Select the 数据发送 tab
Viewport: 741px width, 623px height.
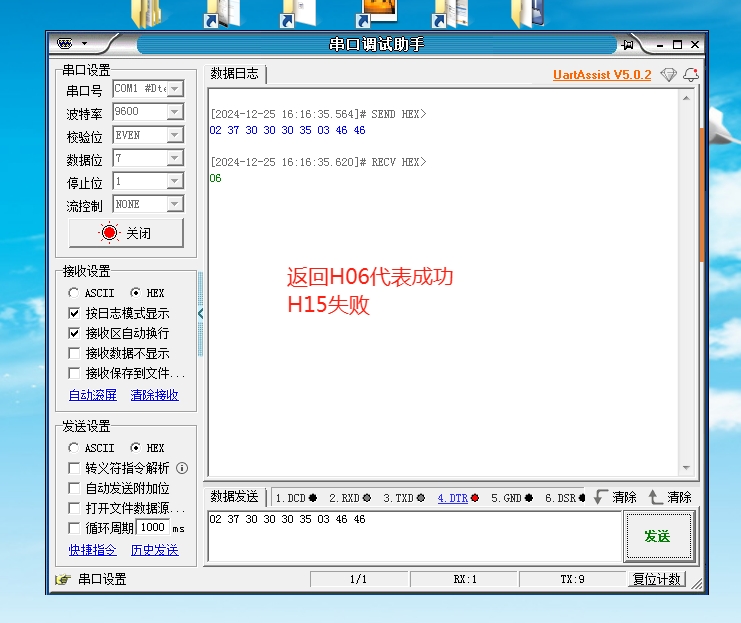[x=234, y=497]
